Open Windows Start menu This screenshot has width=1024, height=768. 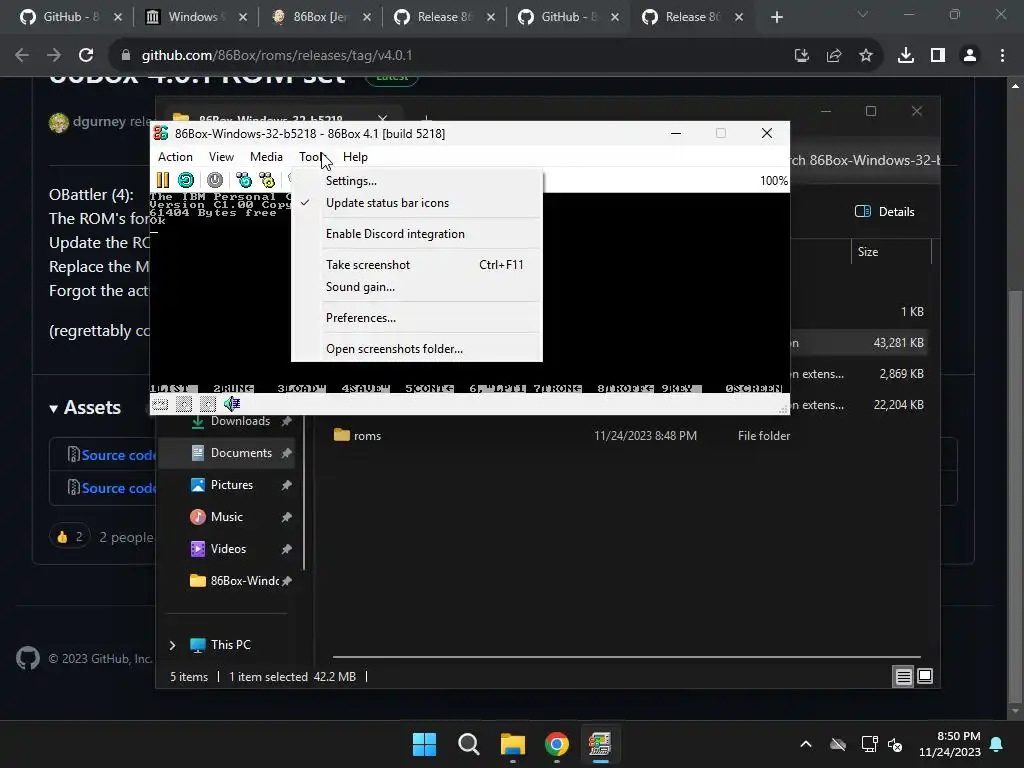coord(424,744)
